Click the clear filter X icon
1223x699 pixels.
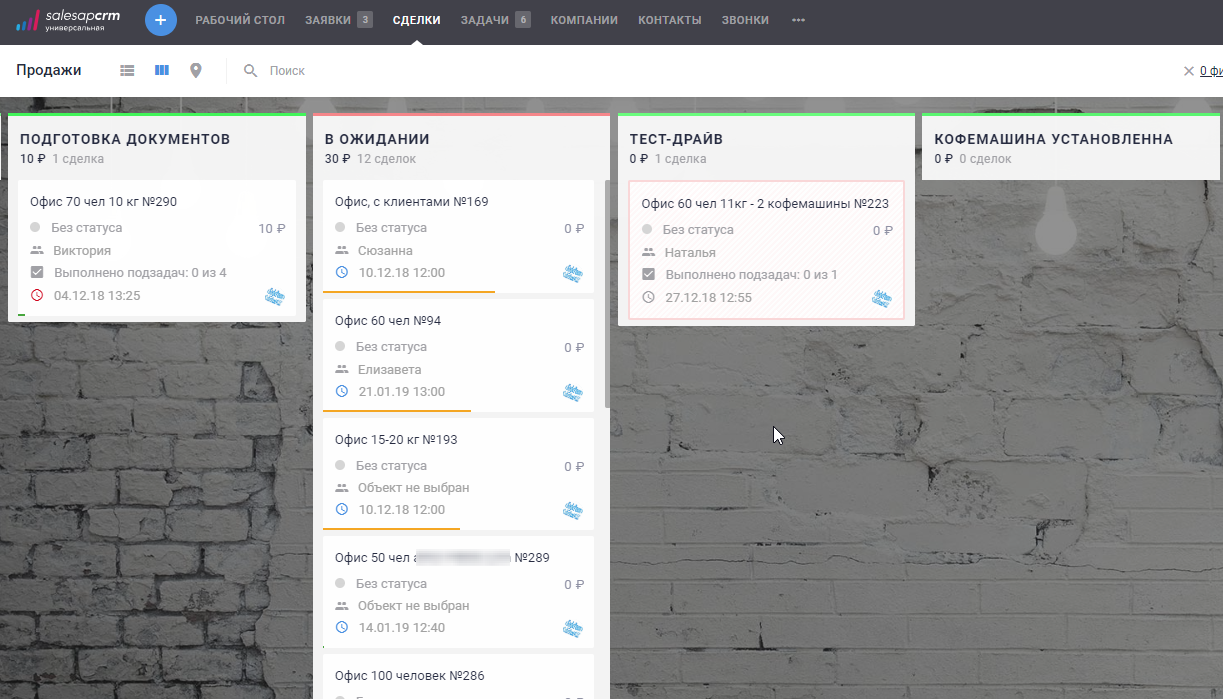pyautogui.click(x=1188, y=71)
